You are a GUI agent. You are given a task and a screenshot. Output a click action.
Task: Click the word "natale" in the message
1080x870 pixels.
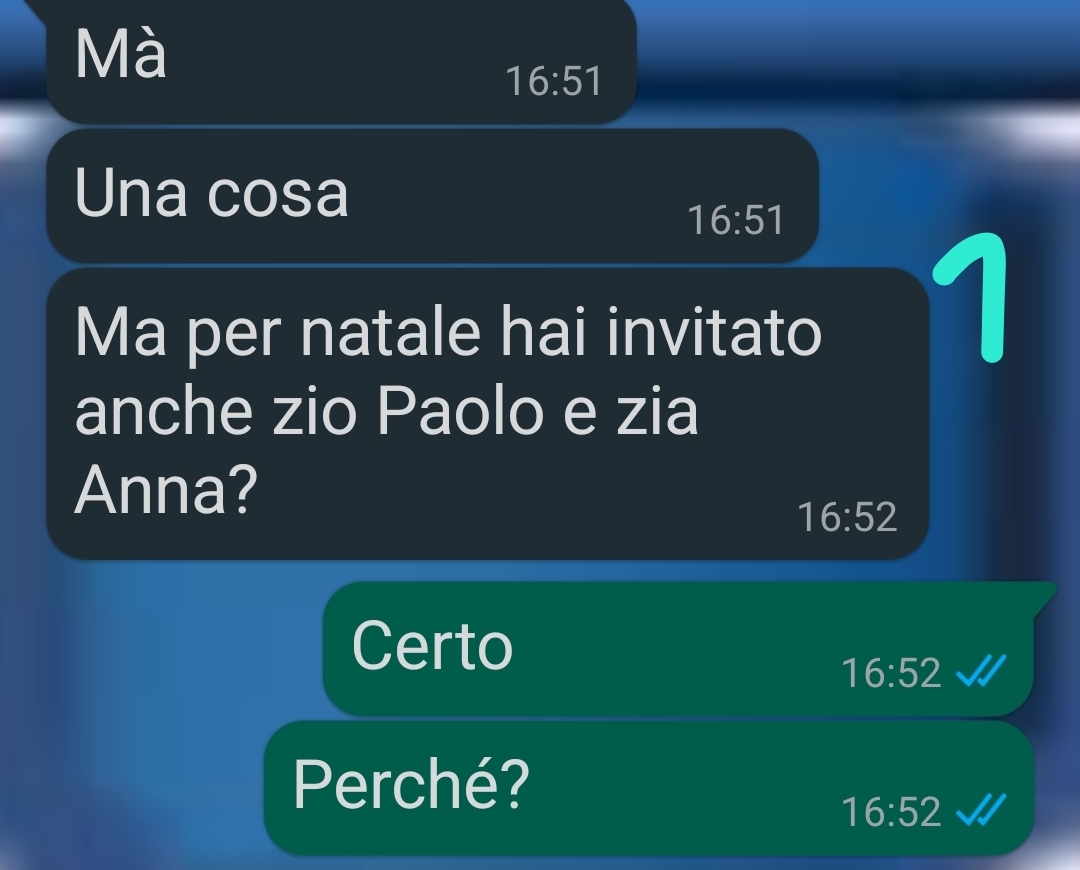(391, 332)
